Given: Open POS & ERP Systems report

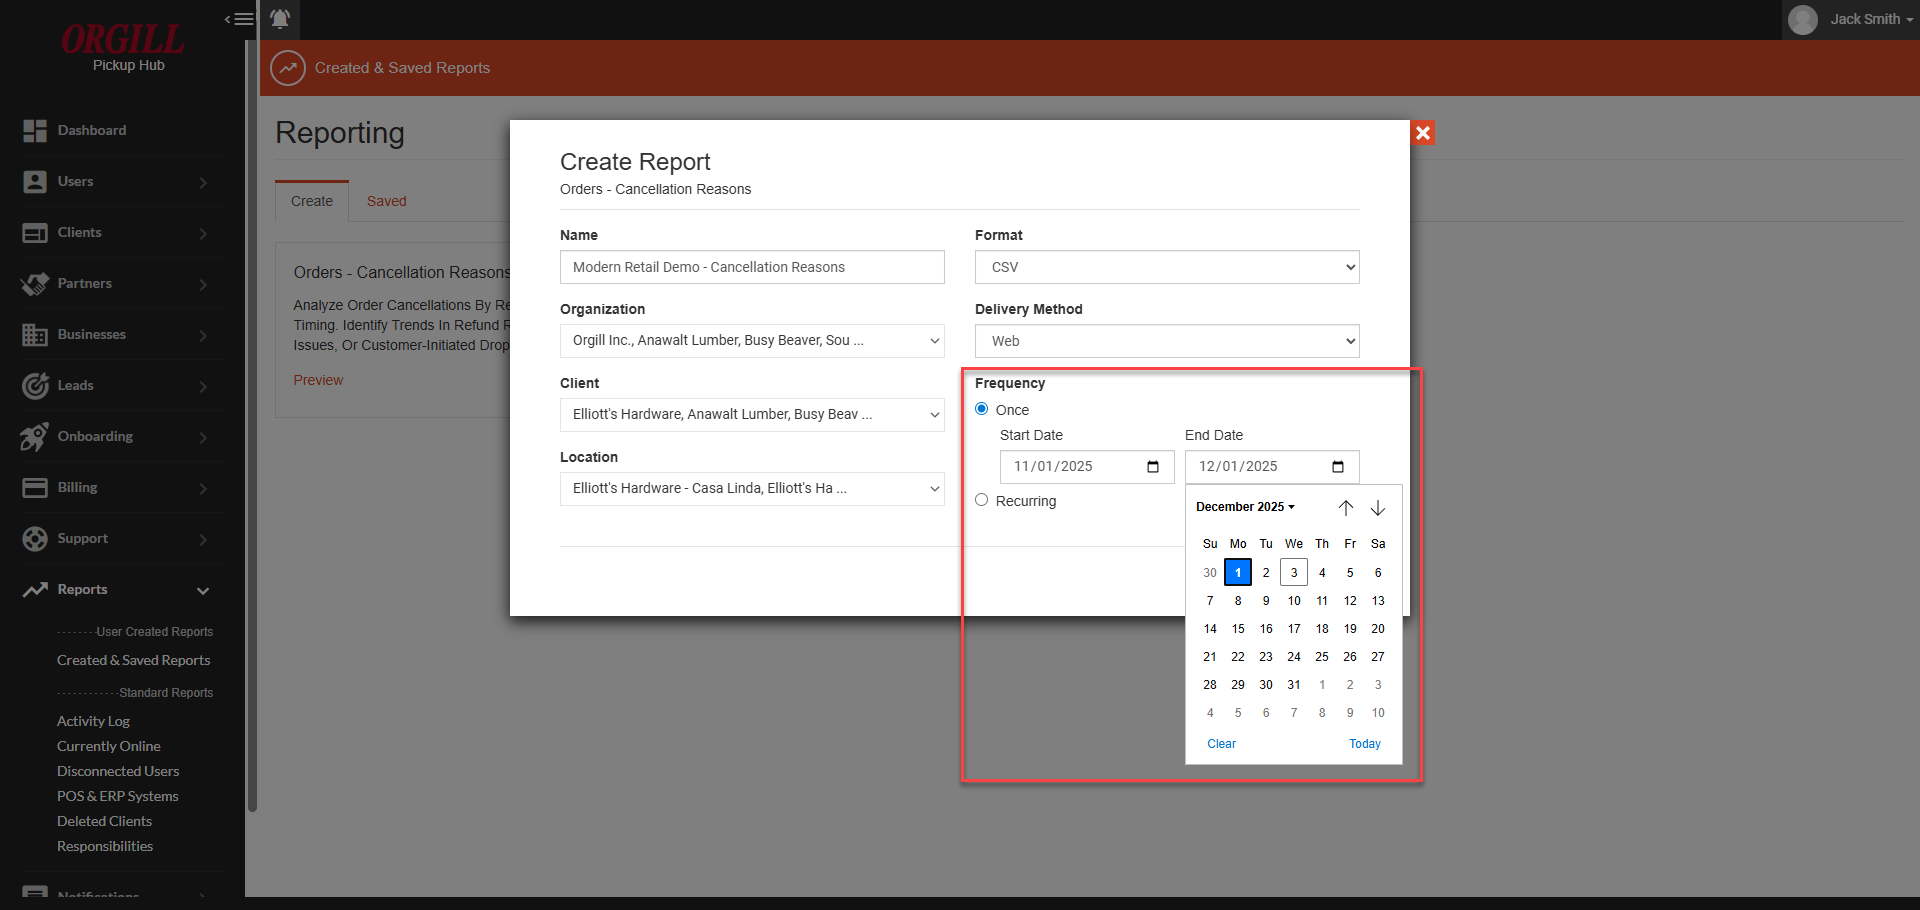Looking at the screenshot, I should click(x=118, y=796).
